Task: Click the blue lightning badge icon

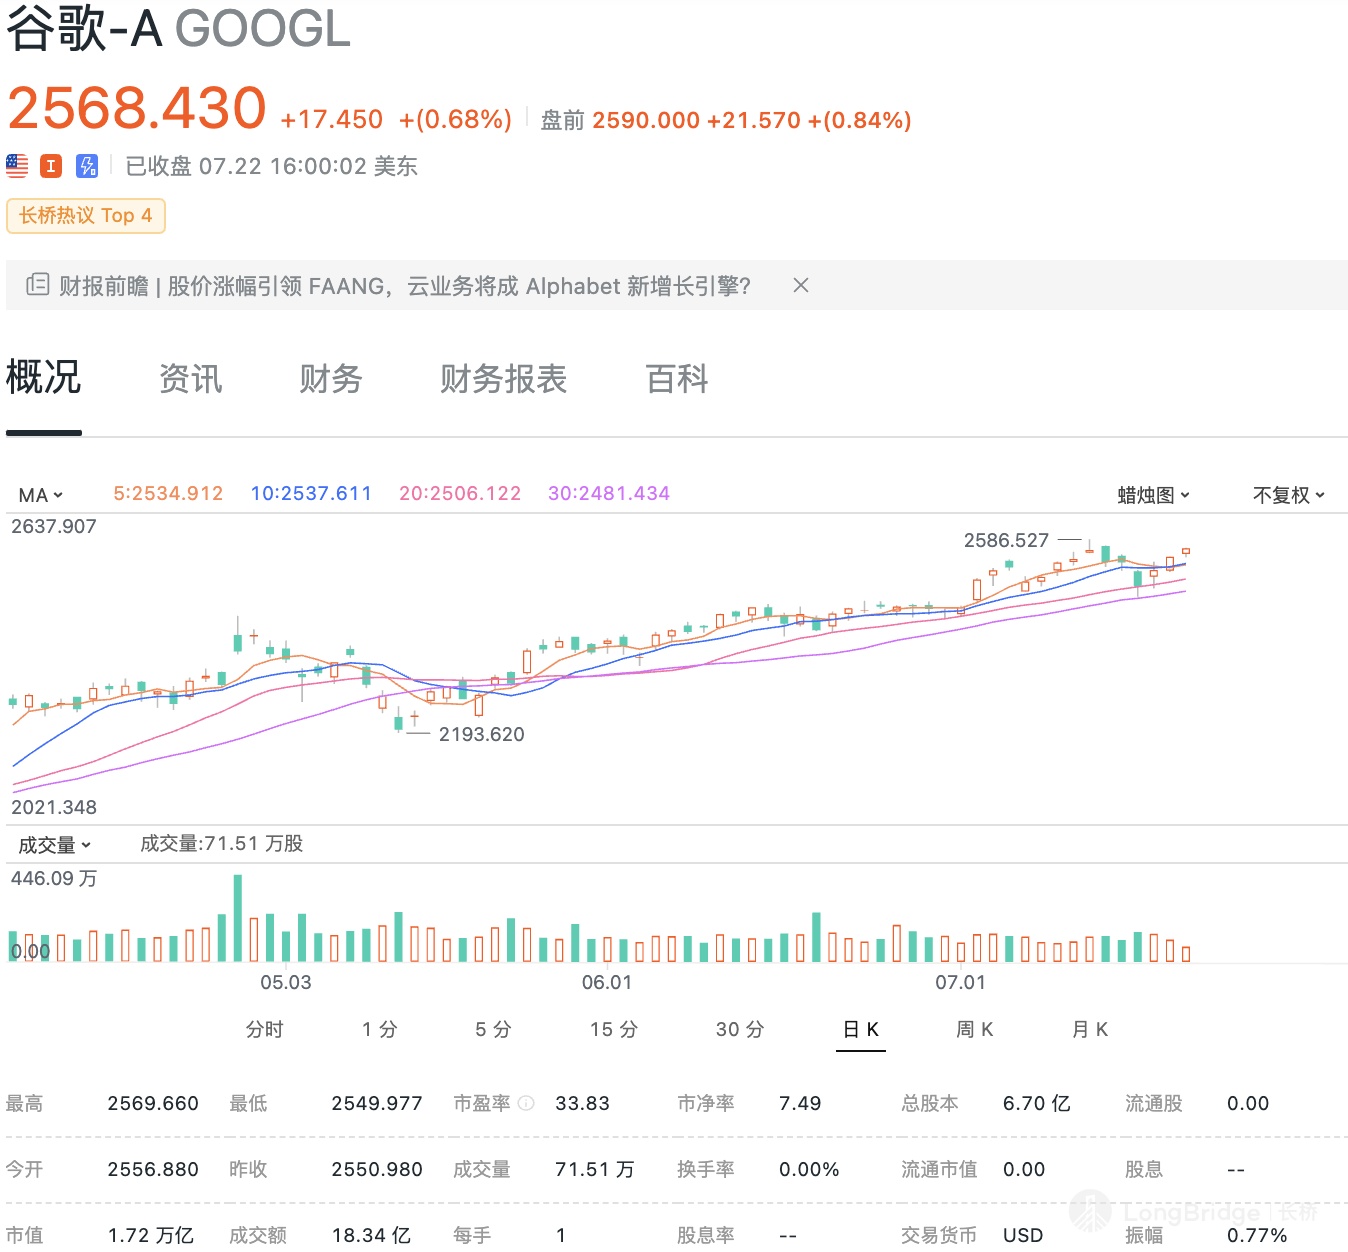Action: point(87,166)
